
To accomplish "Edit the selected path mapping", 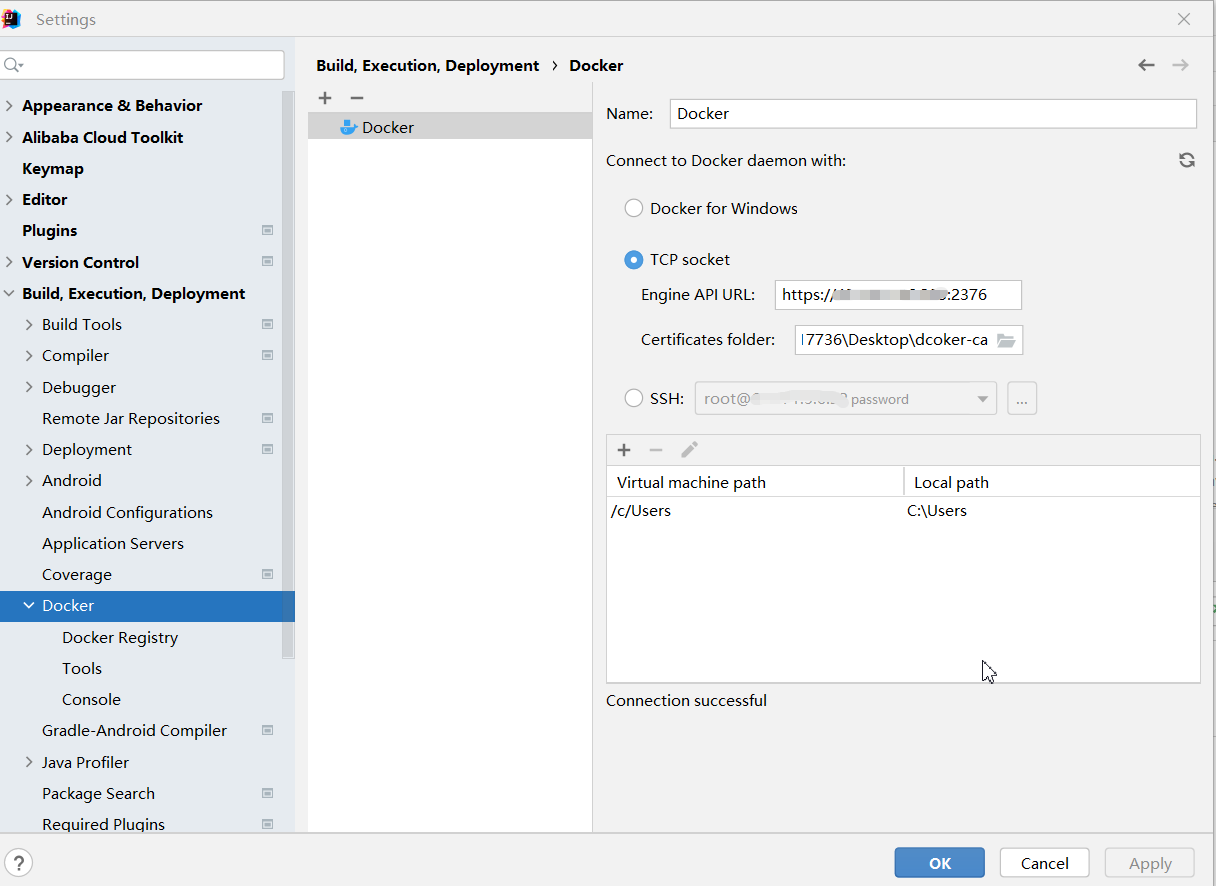I will coord(689,450).
